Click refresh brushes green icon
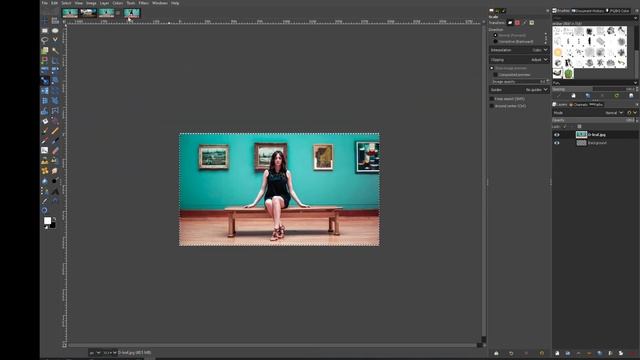Screen dimensions: 640x360 pos(616,96)
